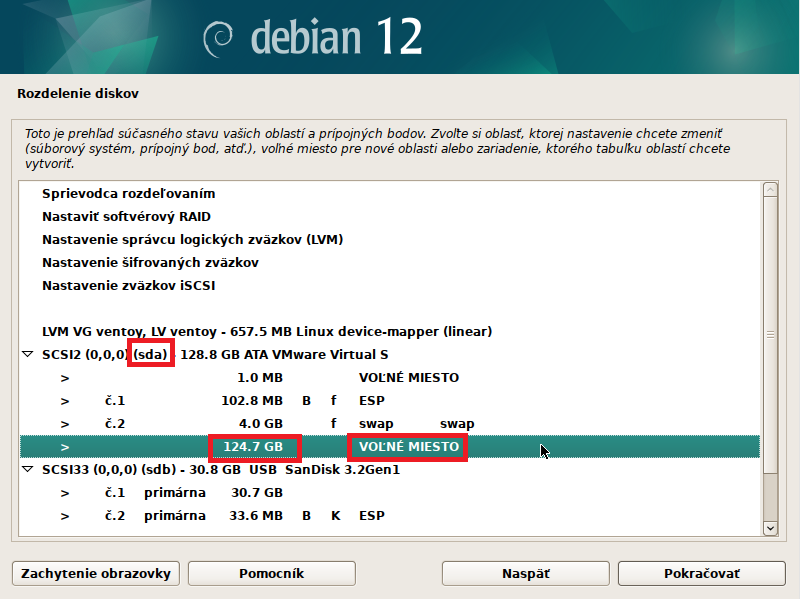Select Nastavenie šifrovaných zväzkov entry
This screenshot has width=800, height=599.
tap(150, 262)
